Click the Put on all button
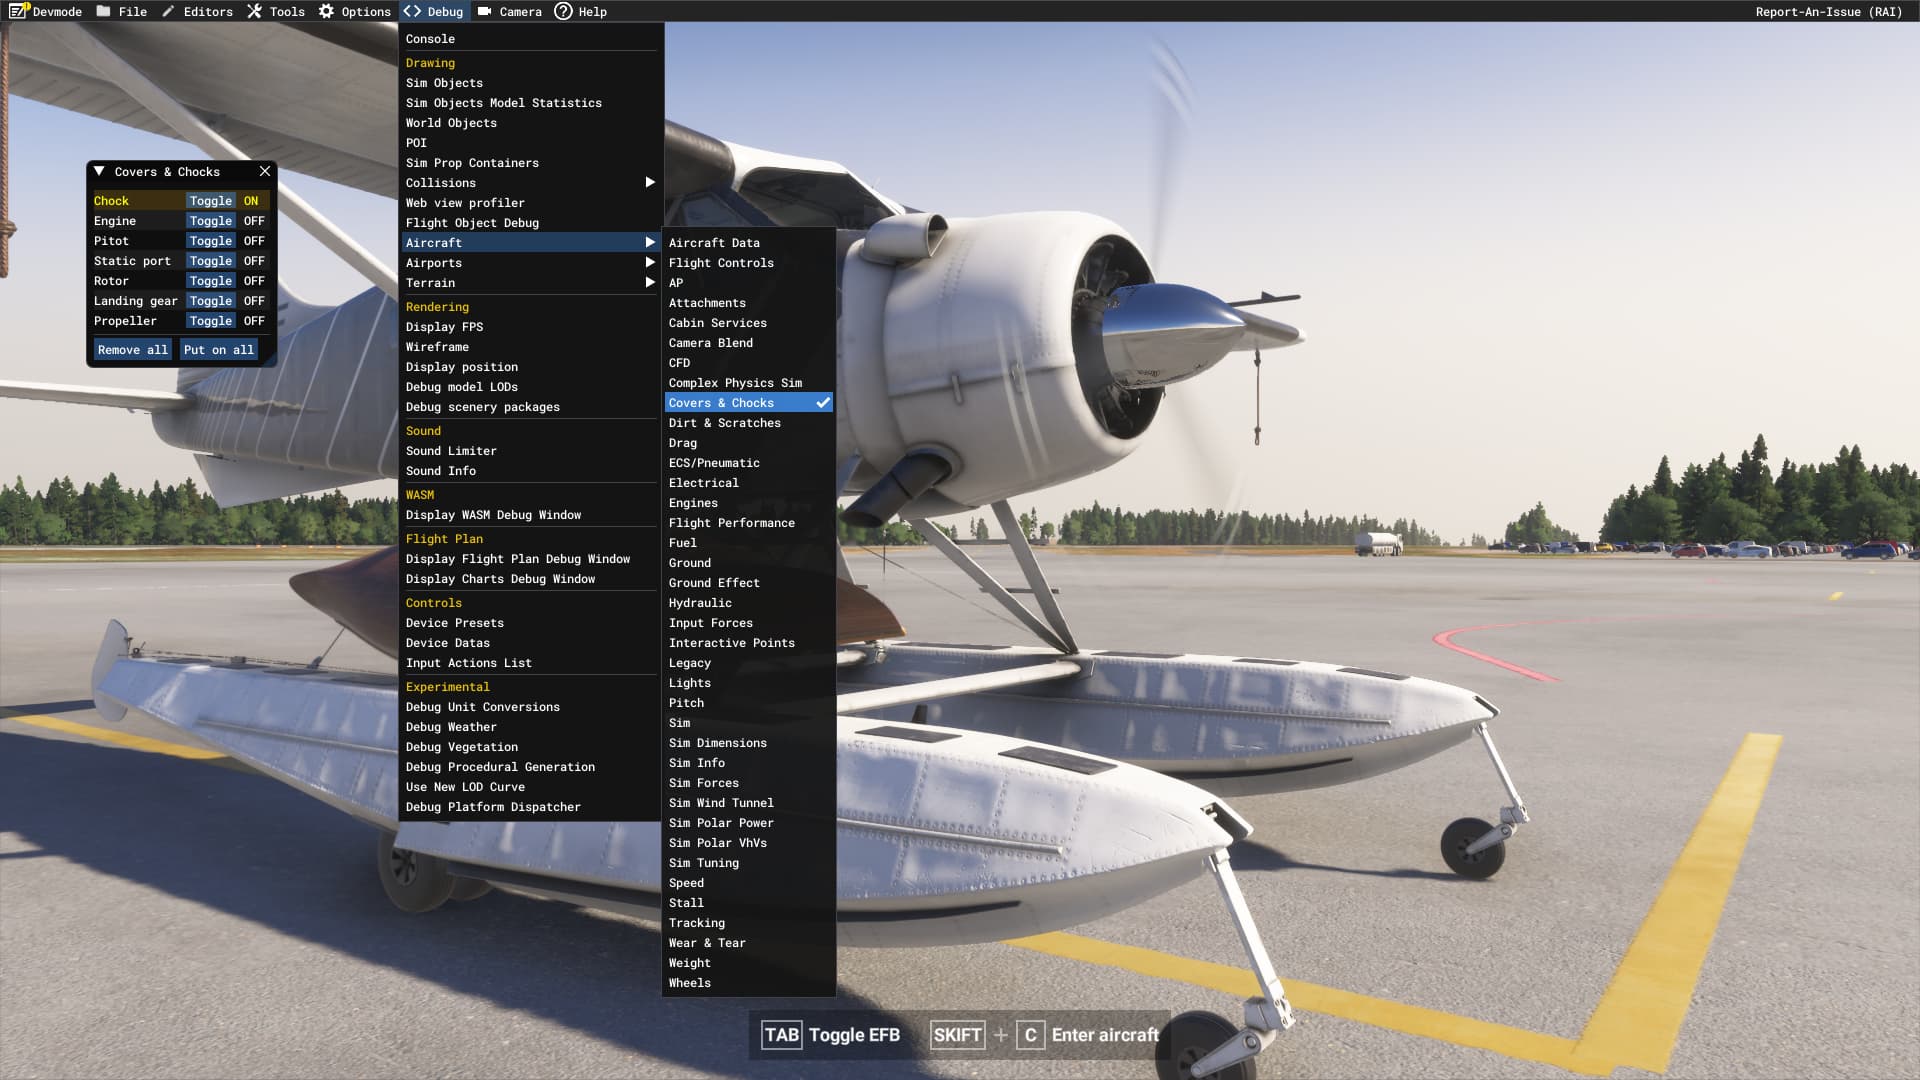Viewport: 1920px width, 1080px height. pyautogui.click(x=218, y=350)
